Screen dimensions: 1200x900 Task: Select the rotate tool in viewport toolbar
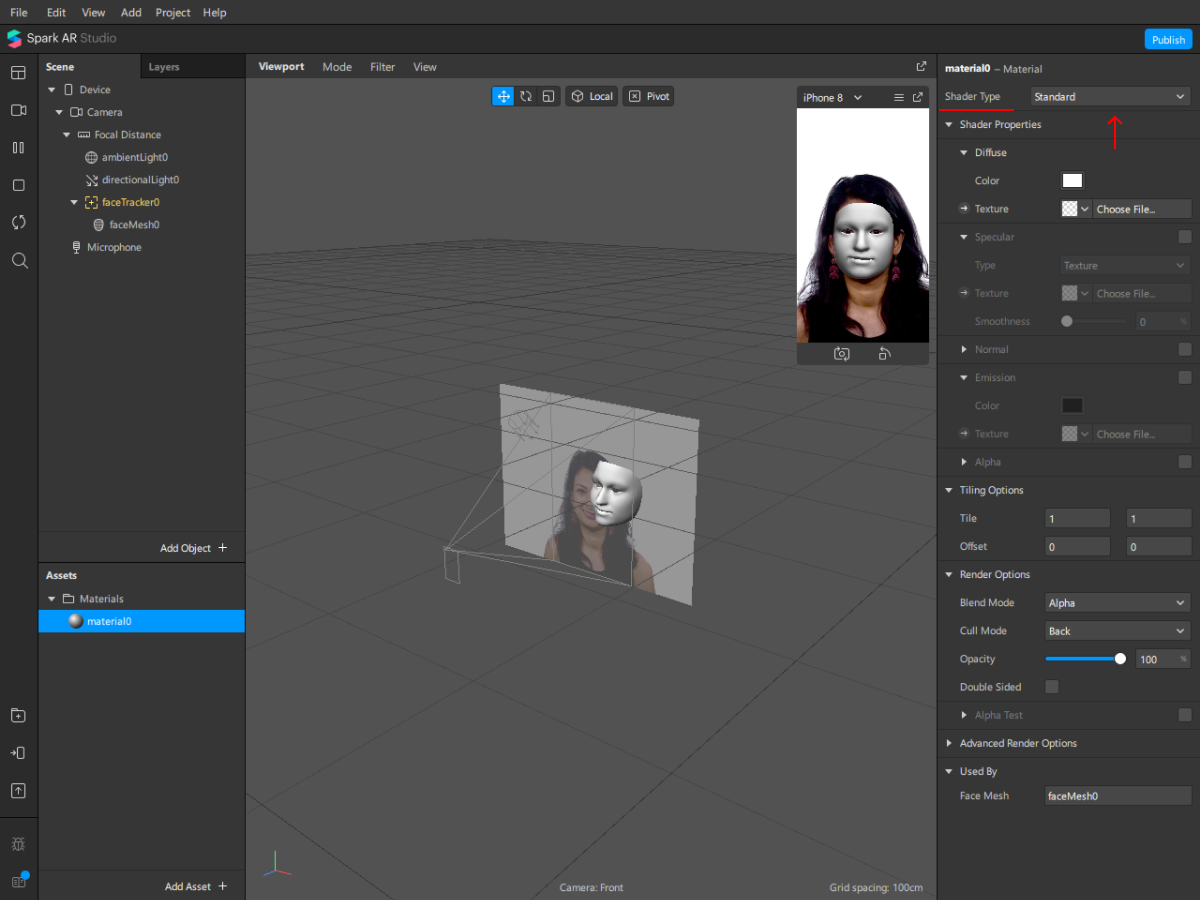[x=525, y=96]
